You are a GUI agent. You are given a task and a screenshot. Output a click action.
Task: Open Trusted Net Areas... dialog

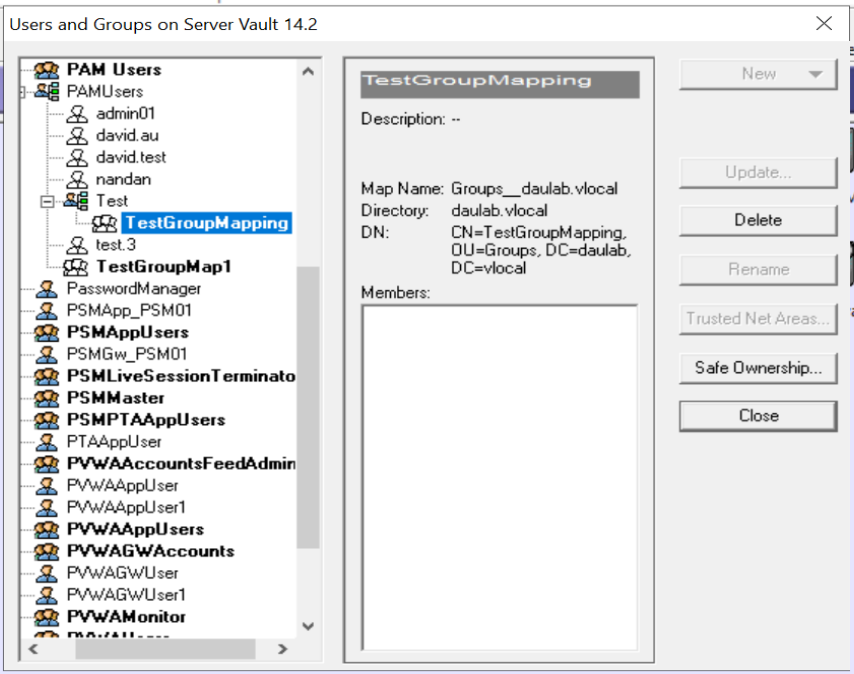tap(758, 318)
